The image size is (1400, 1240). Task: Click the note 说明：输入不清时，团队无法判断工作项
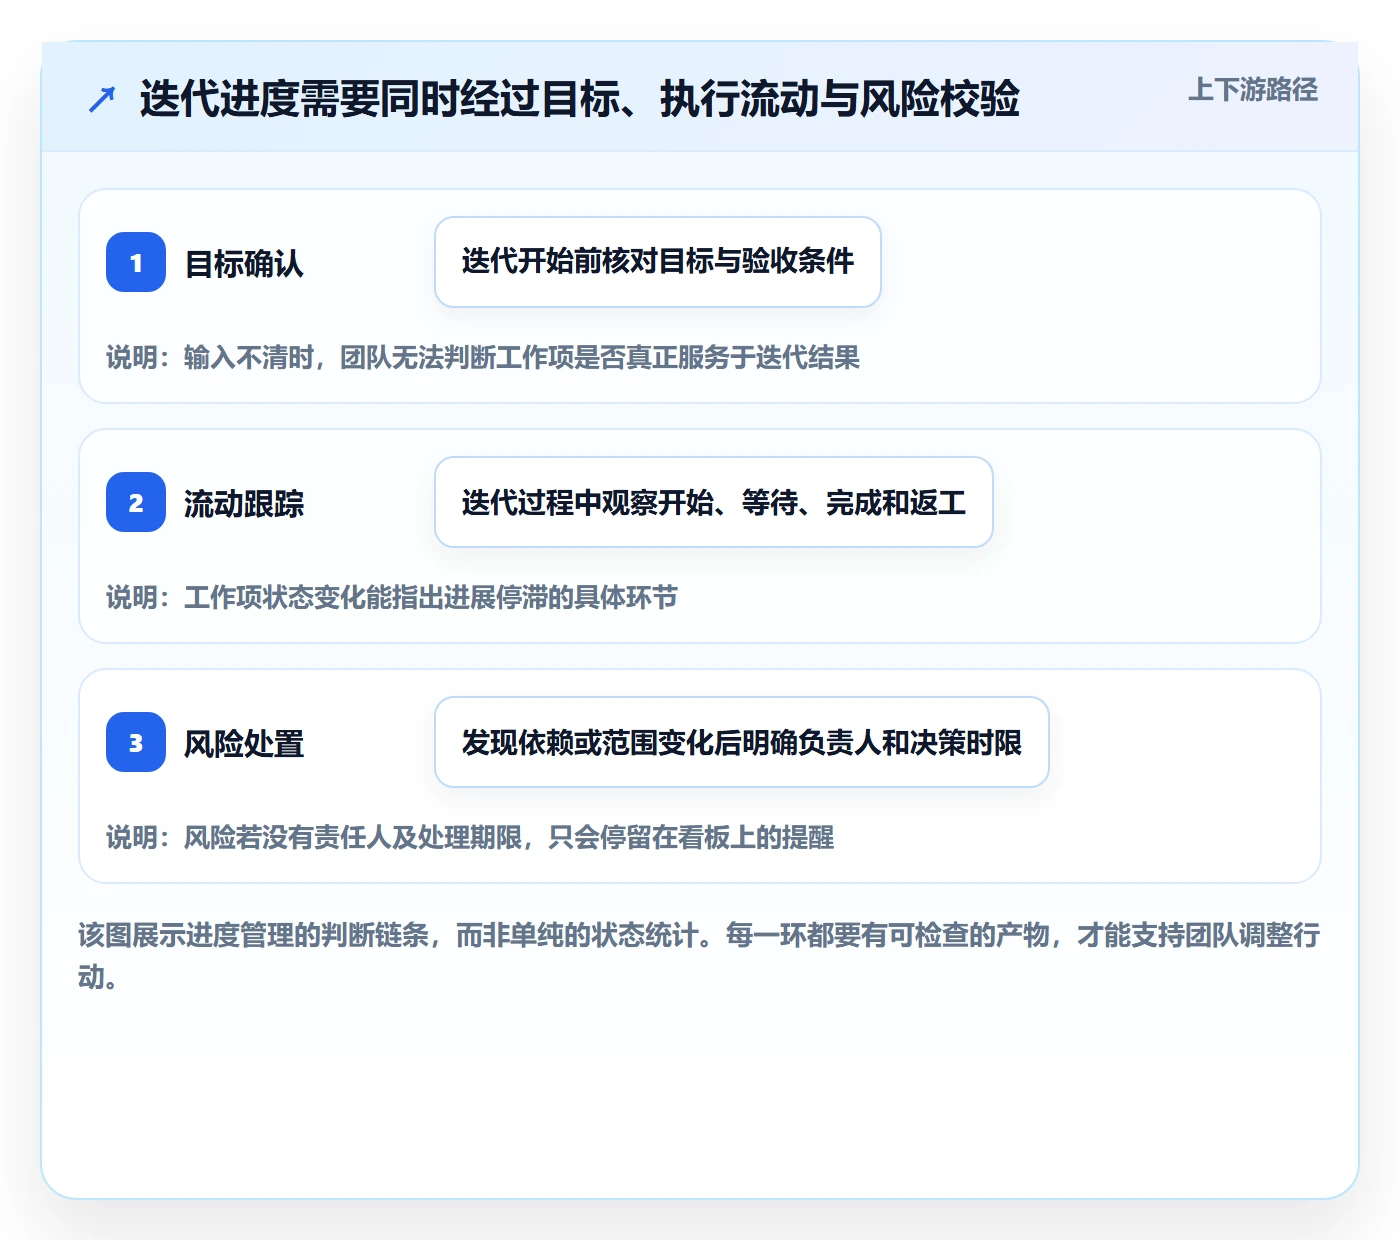pyautogui.click(x=483, y=357)
